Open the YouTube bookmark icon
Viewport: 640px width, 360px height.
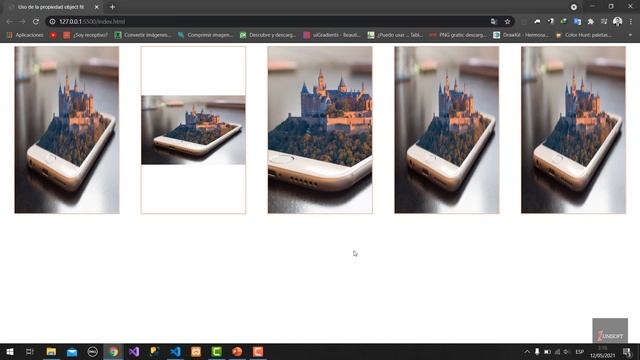point(53,35)
